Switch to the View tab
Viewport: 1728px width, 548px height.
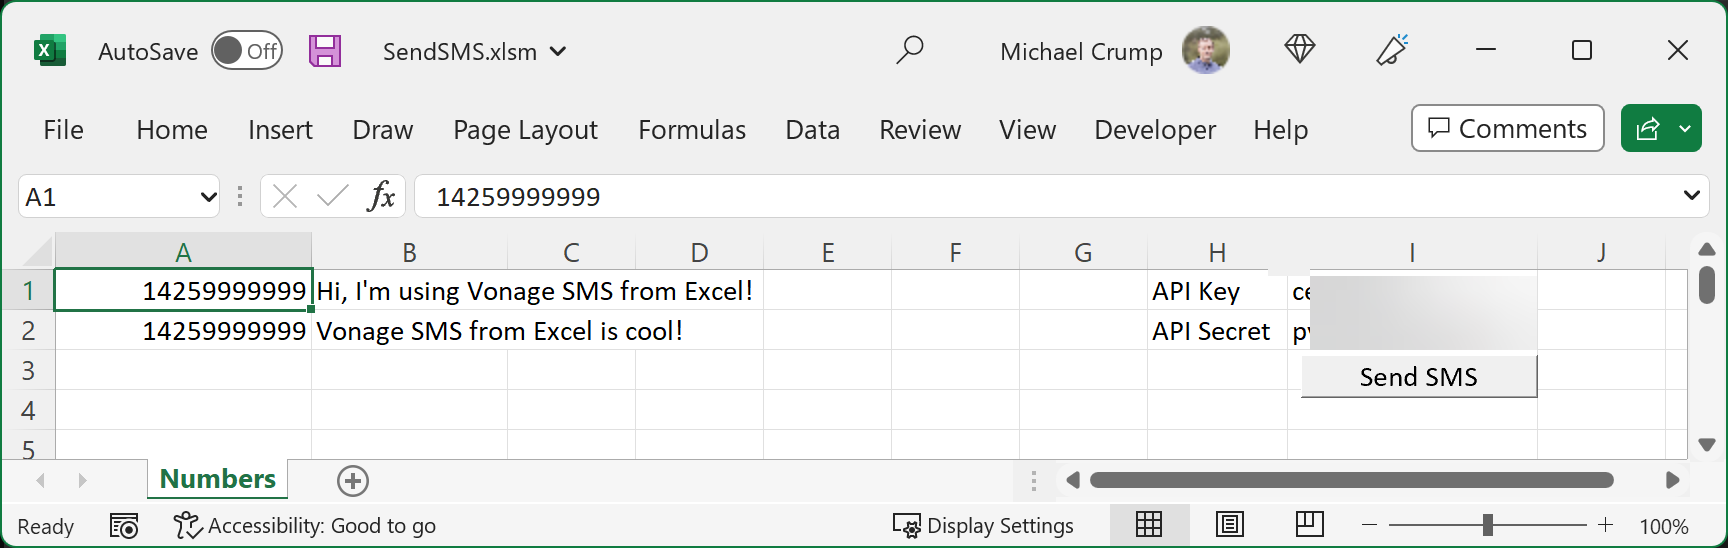(x=1028, y=130)
